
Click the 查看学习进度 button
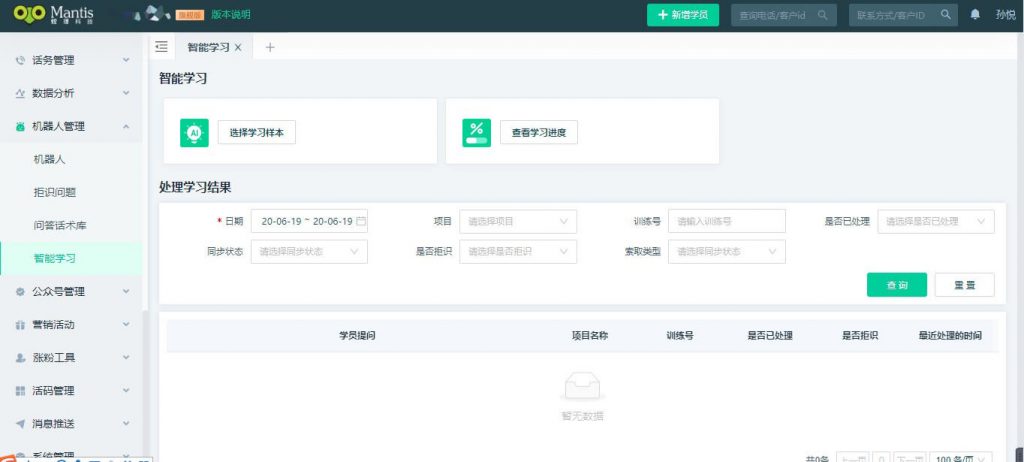coord(539,132)
